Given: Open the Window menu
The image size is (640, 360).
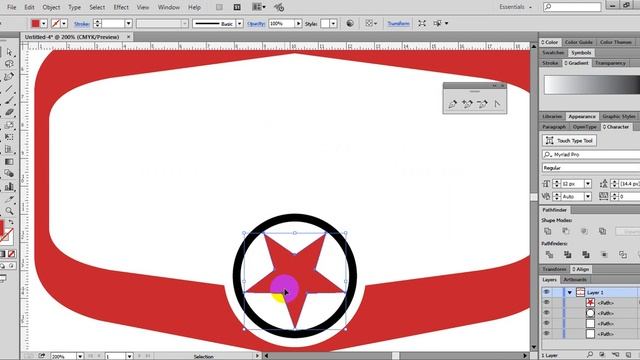Looking at the screenshot, I should (169, 7).
